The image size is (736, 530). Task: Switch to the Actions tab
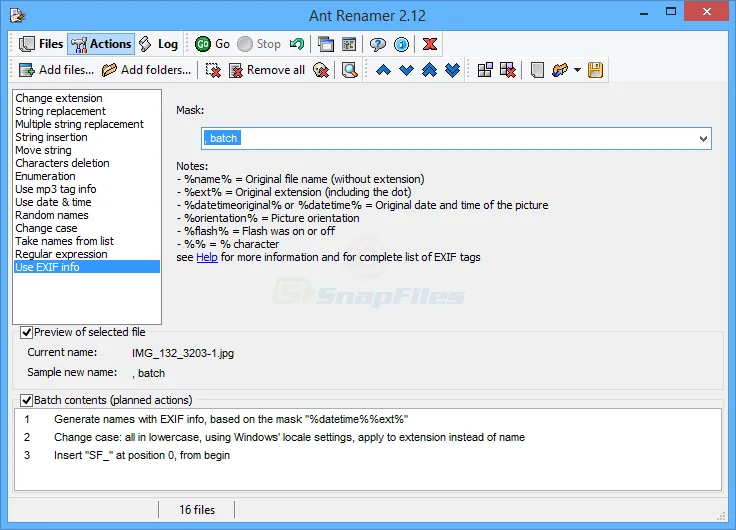click(101, 44)
